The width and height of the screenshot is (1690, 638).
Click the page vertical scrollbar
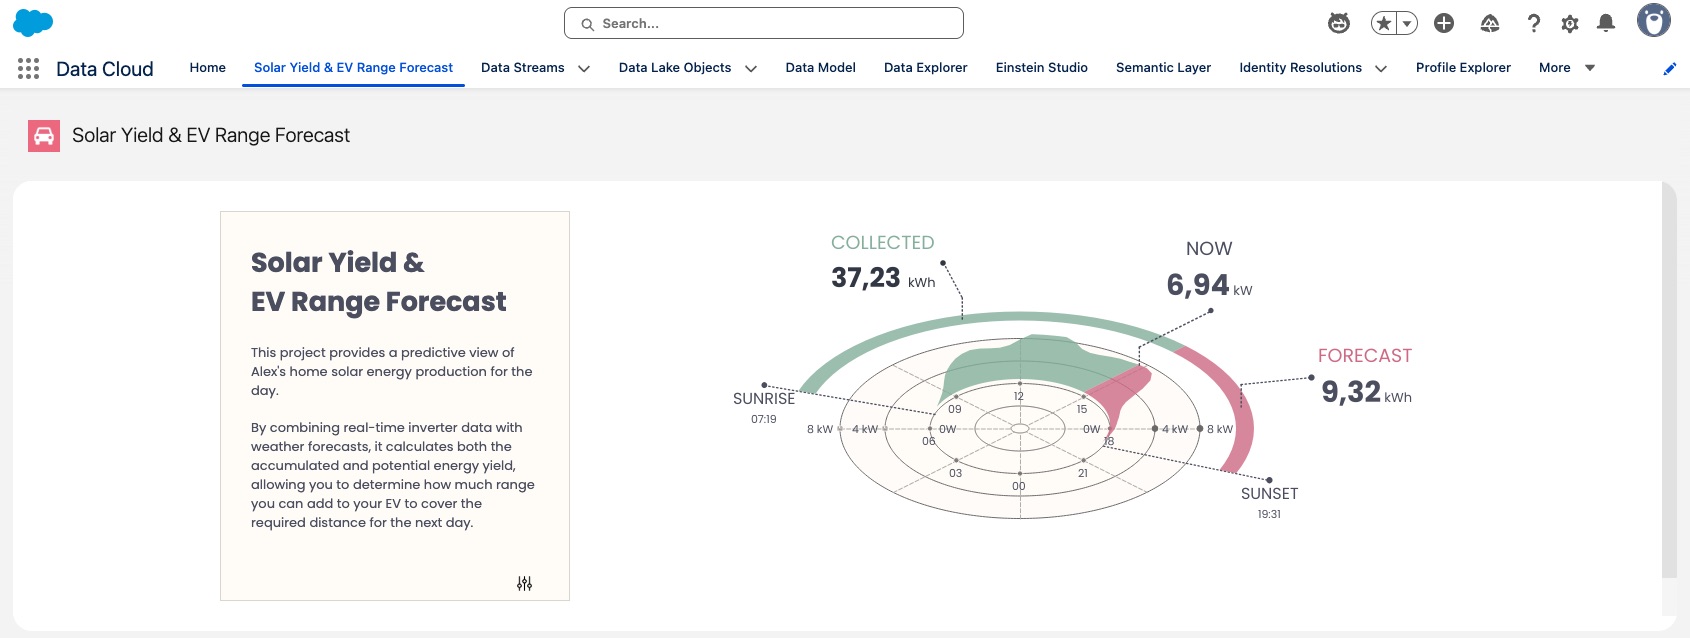(1669, 380)
